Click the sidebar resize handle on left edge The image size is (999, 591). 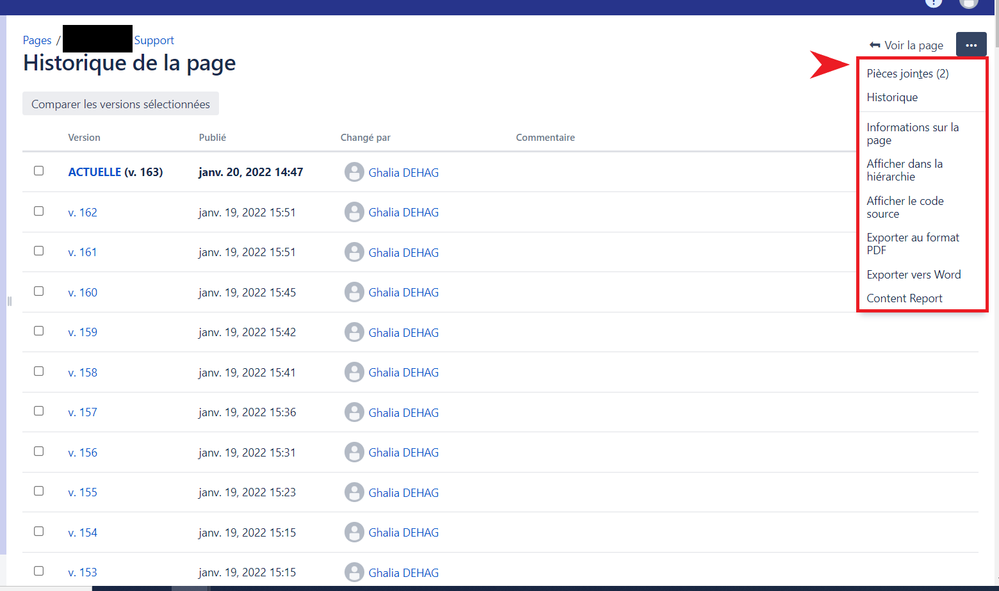coord(10,301)
